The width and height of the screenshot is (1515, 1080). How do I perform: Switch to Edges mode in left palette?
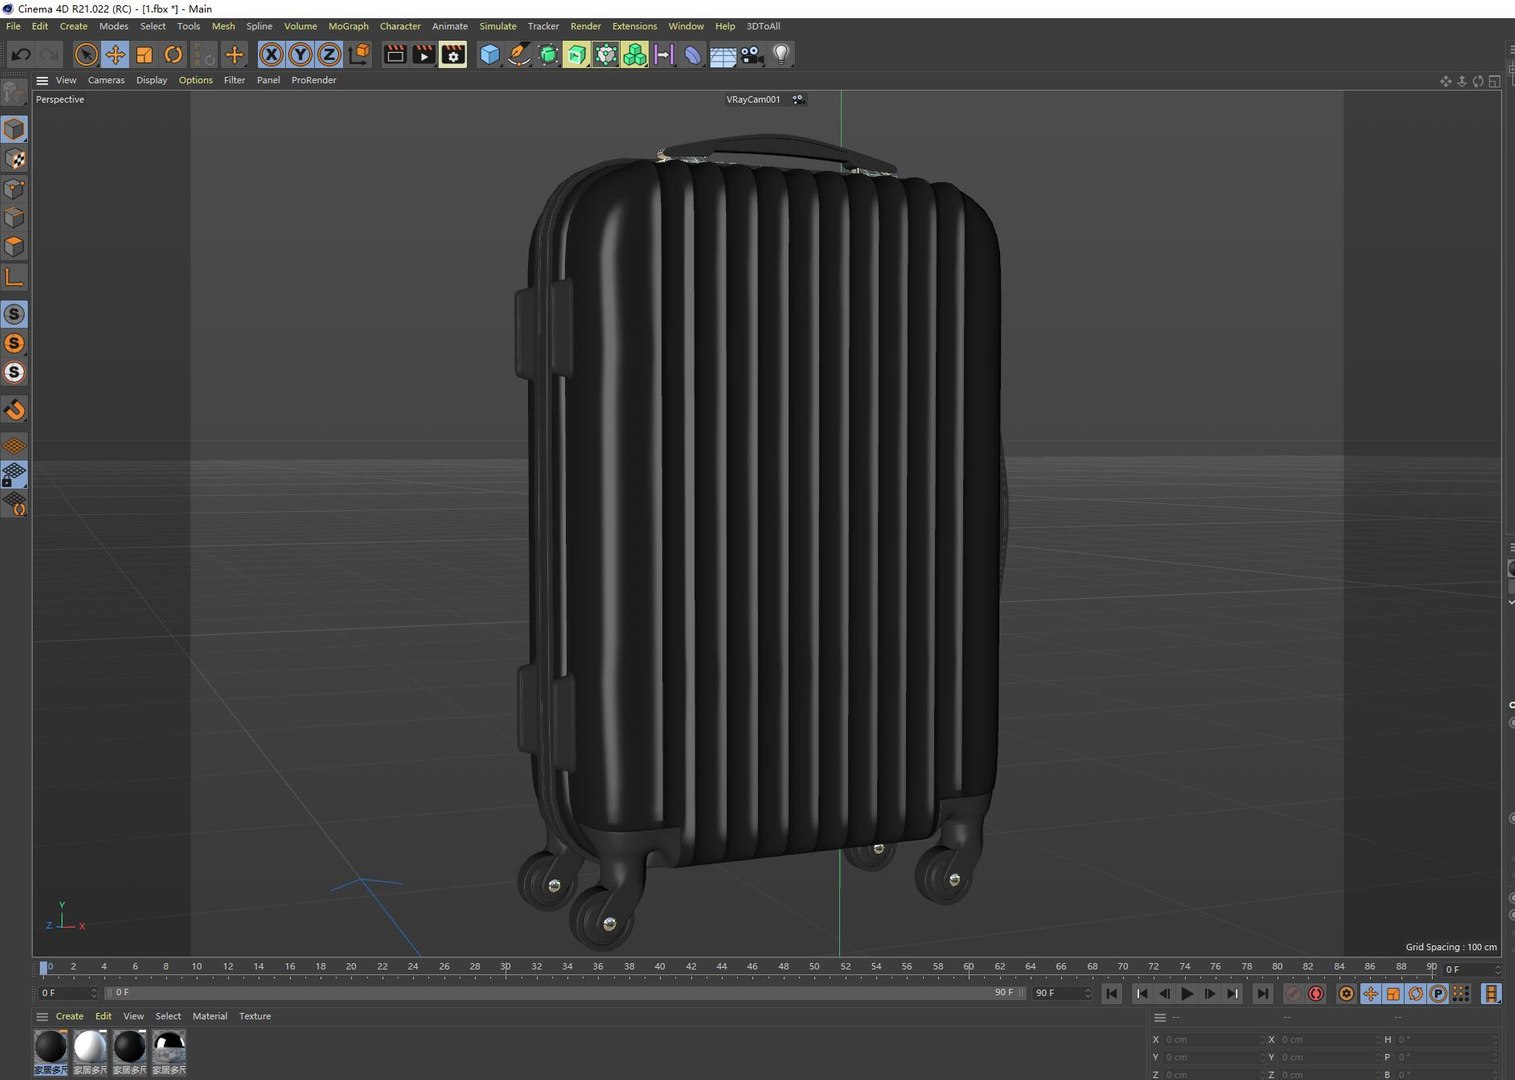pyautogui.click(x=14, y=217)
